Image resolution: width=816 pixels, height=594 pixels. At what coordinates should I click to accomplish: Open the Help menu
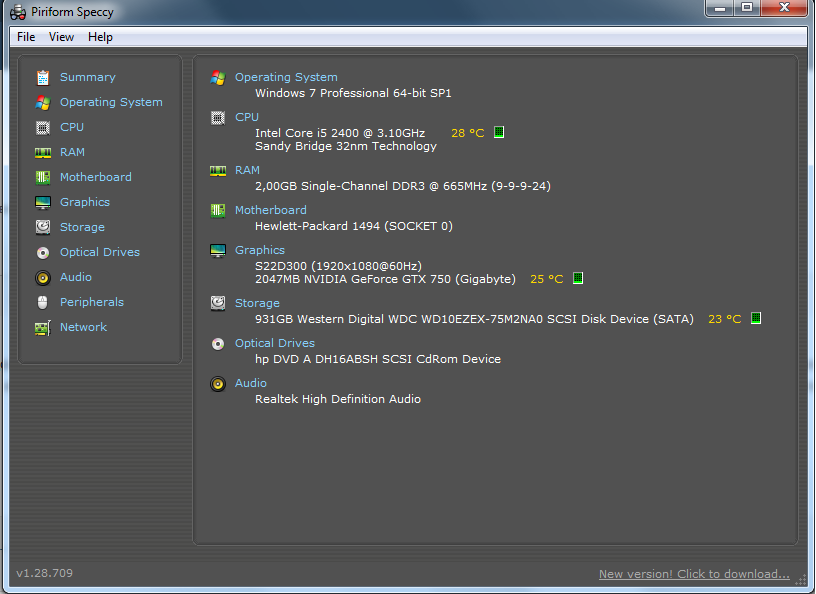tap(100, 37)
